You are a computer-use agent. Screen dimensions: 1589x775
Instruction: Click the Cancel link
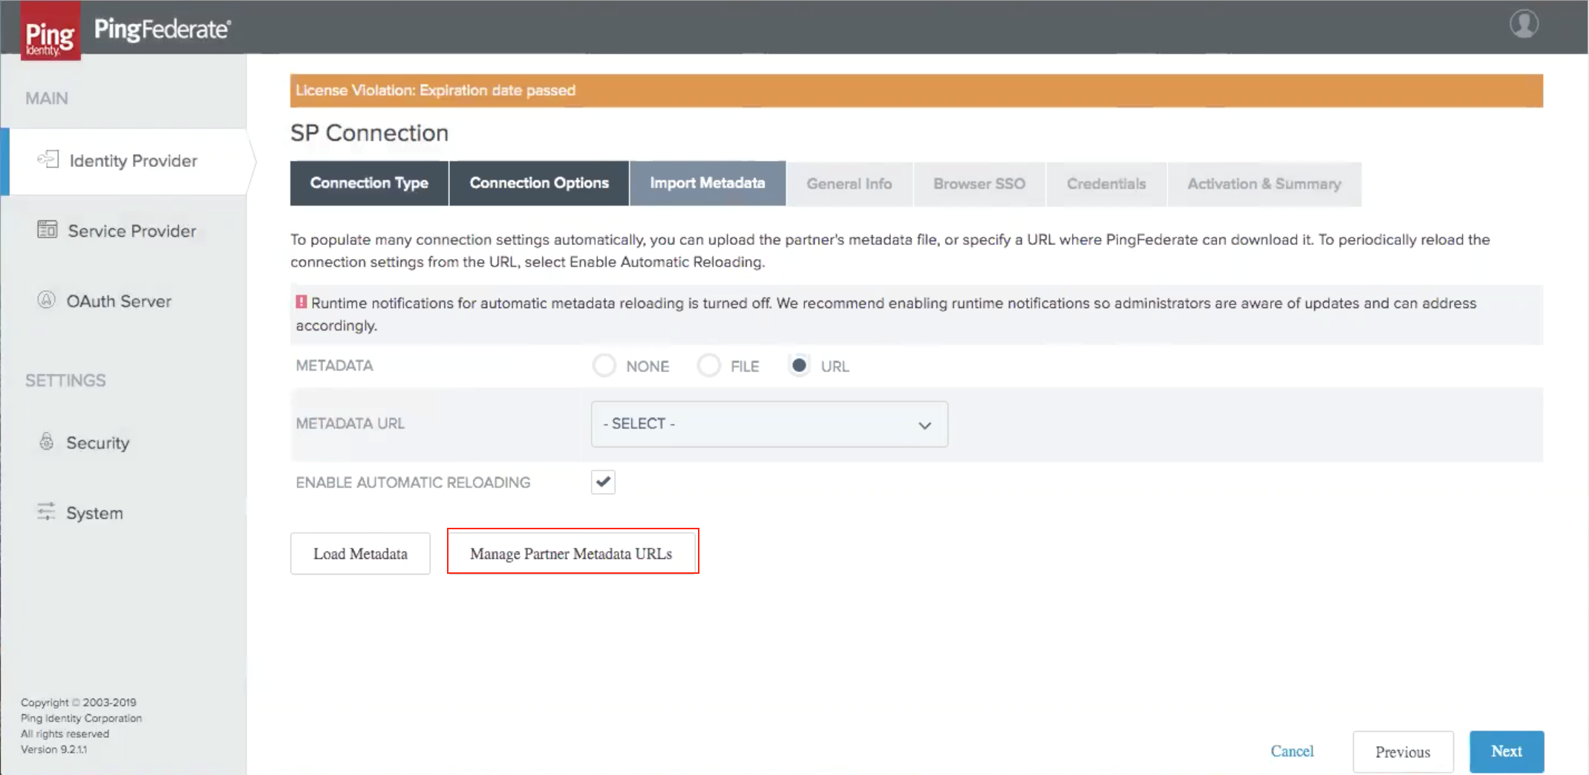(x=1292, y=751)
